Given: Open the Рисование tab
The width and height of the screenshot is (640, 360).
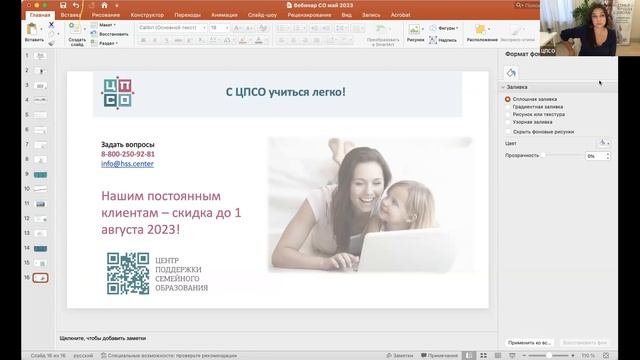Looking at the screenshot, I should coord(106,15).
